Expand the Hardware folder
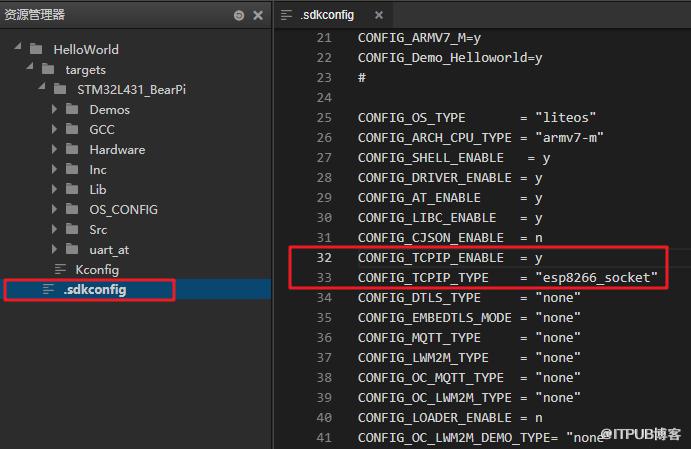The width and height of the screenshot is (691, 449). tap(54, 149)
